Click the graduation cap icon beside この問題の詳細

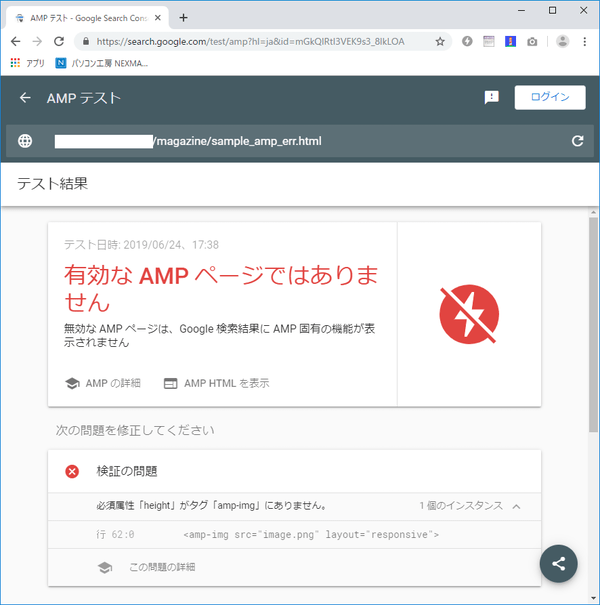105,567
